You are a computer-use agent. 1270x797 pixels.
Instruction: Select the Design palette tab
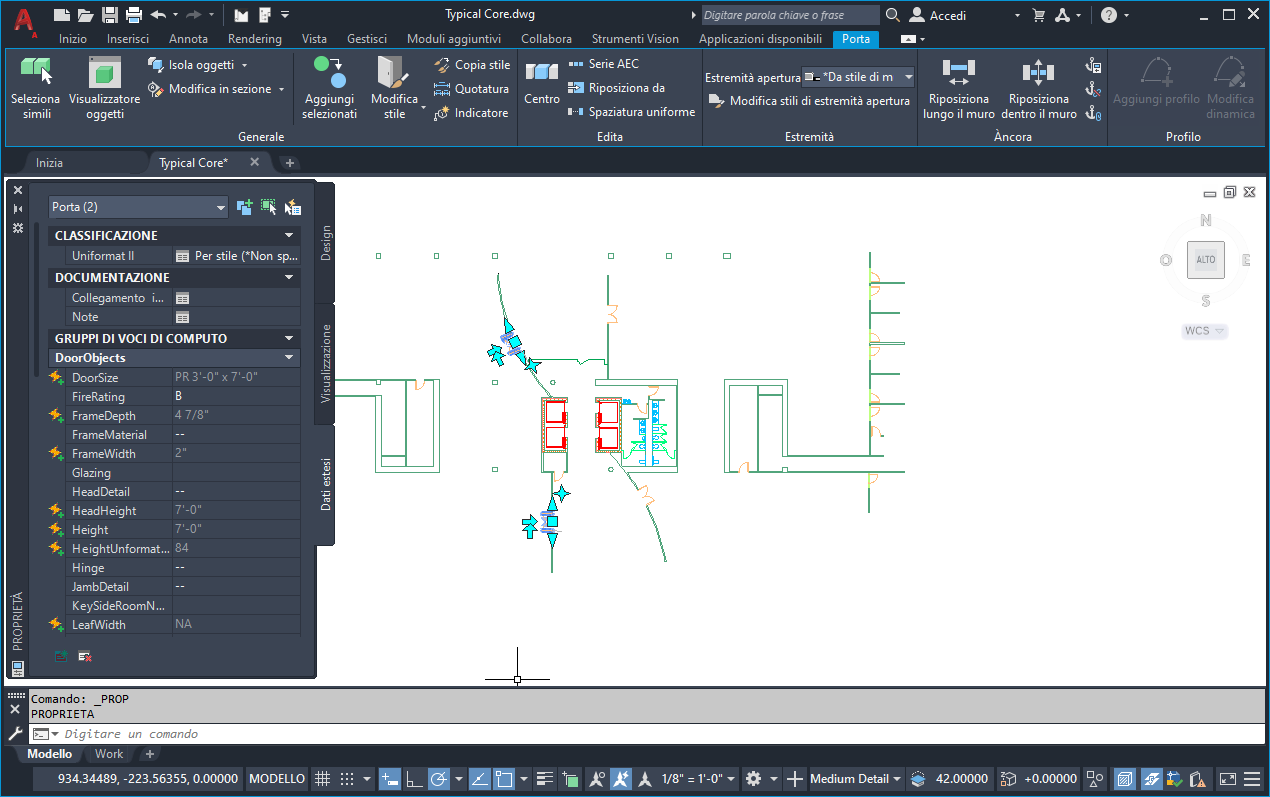[x=326, y=243]
